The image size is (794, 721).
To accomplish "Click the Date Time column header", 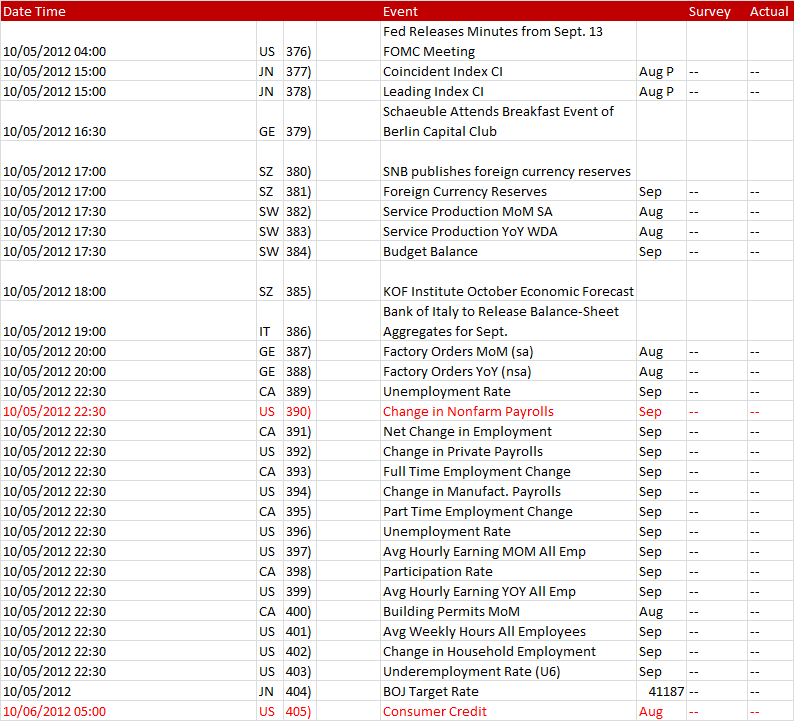I will 40,12.
